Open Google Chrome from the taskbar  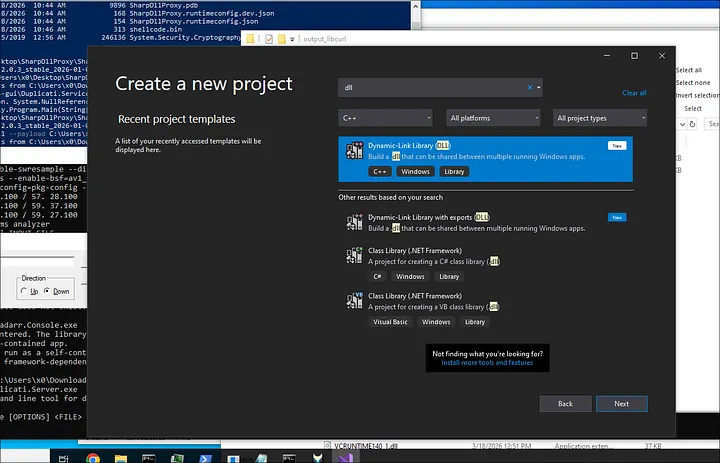point(93,458)
